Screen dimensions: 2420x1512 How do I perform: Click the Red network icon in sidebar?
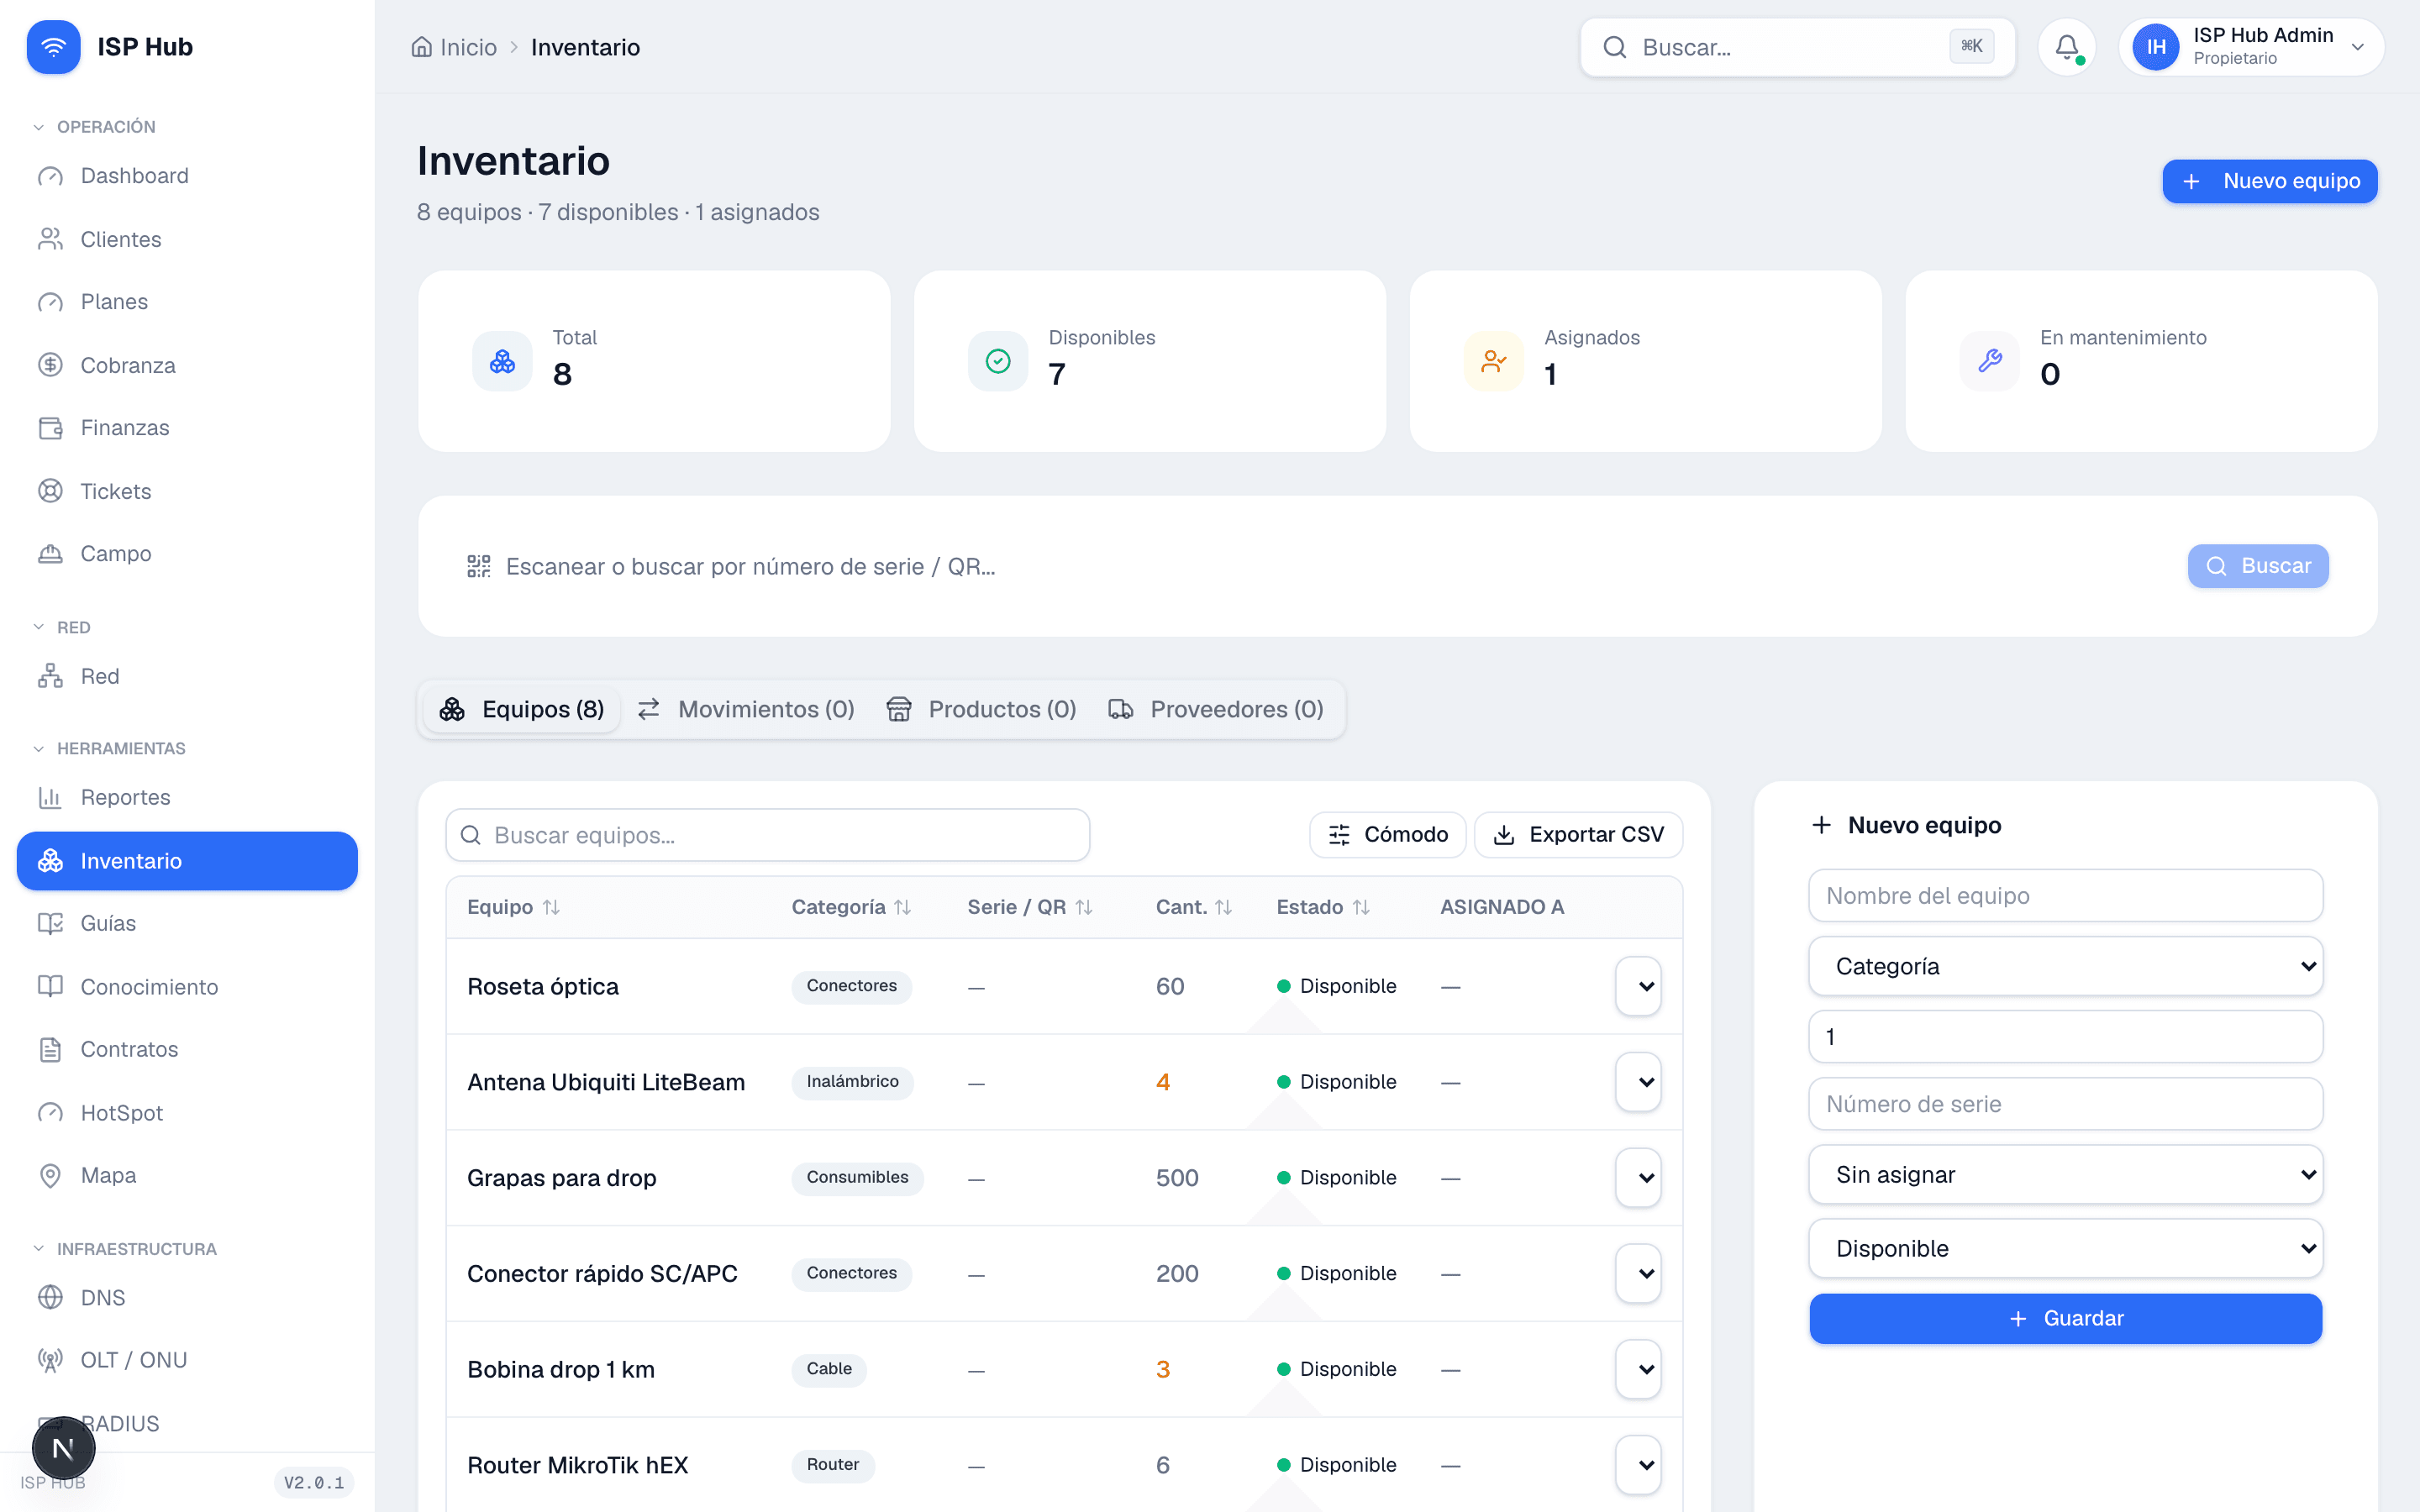[x=50, y=676]
